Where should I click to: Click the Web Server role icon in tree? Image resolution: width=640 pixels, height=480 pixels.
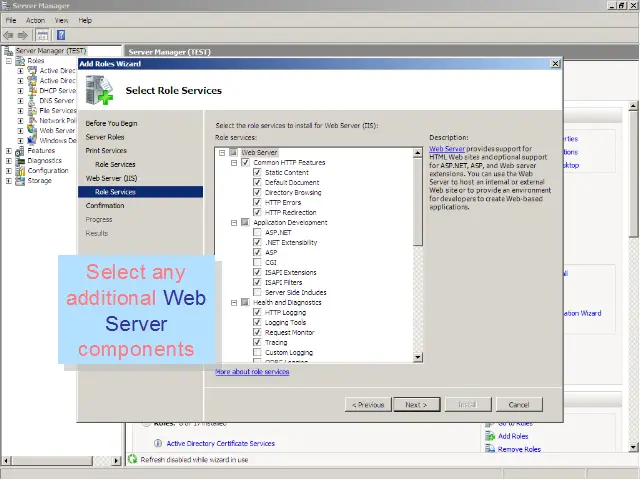click(x=32, y=130)
